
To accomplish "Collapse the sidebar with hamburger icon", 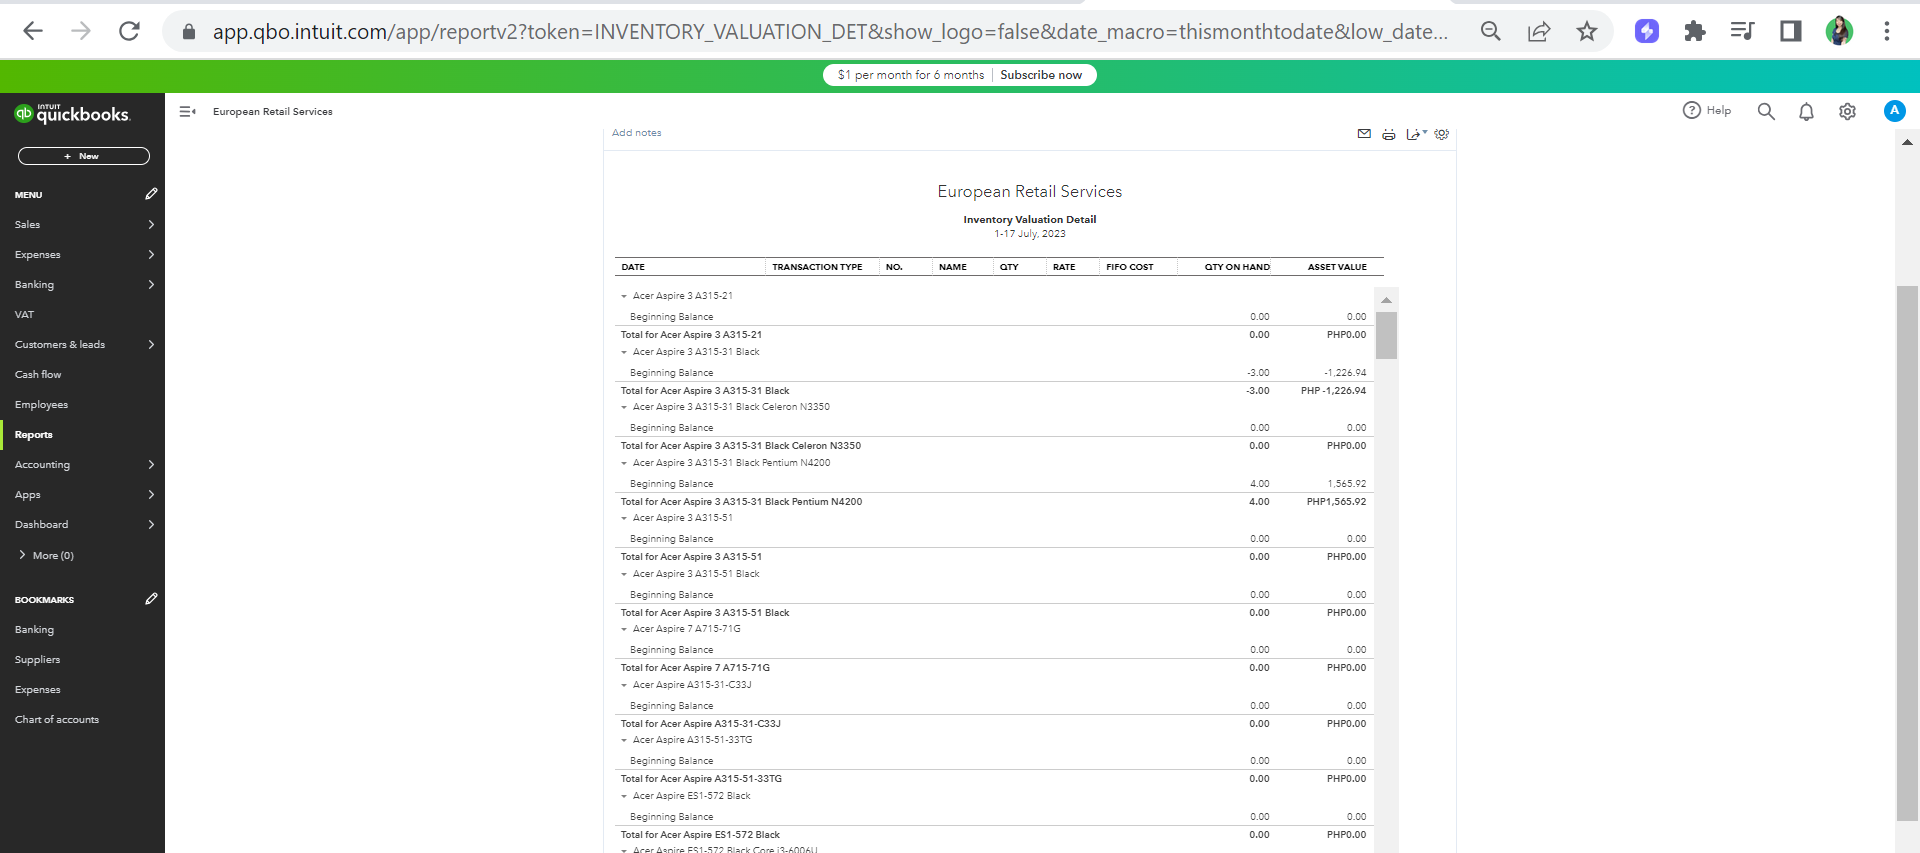I will 187,111.
